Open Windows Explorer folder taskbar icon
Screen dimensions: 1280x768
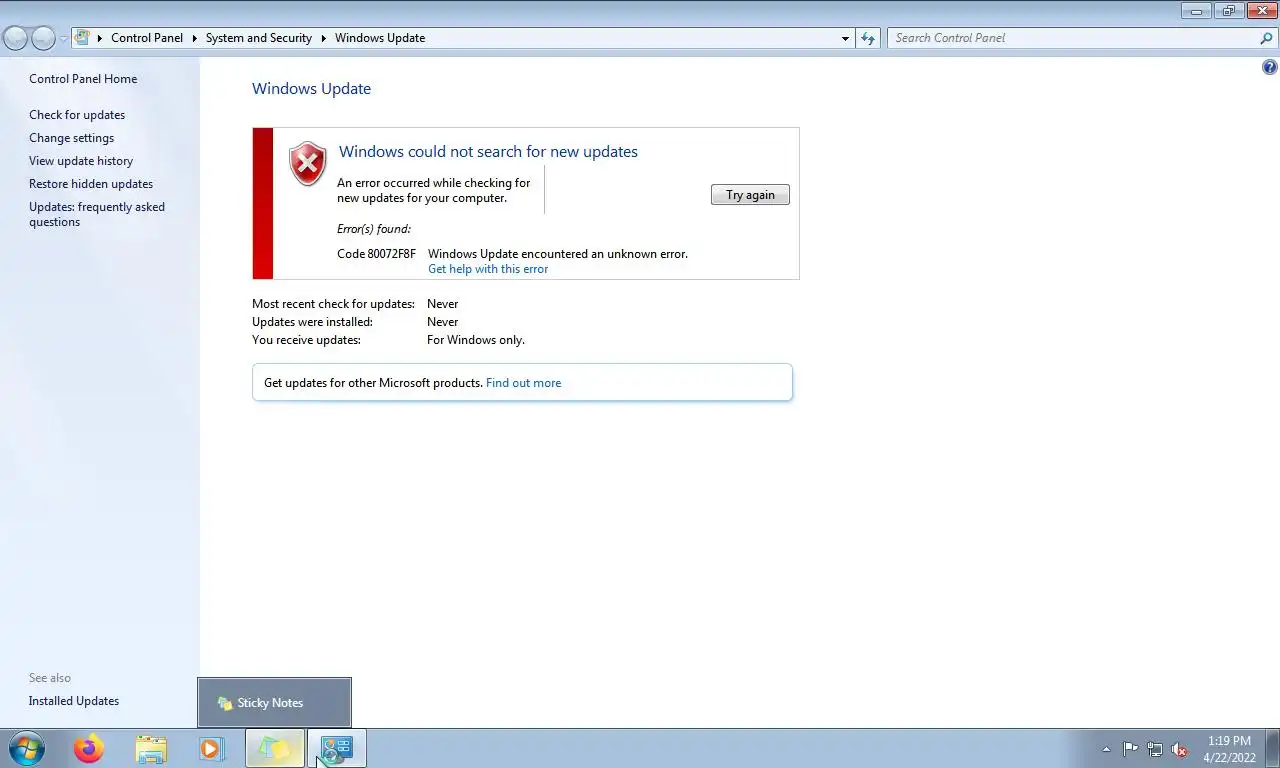[151, 748]
